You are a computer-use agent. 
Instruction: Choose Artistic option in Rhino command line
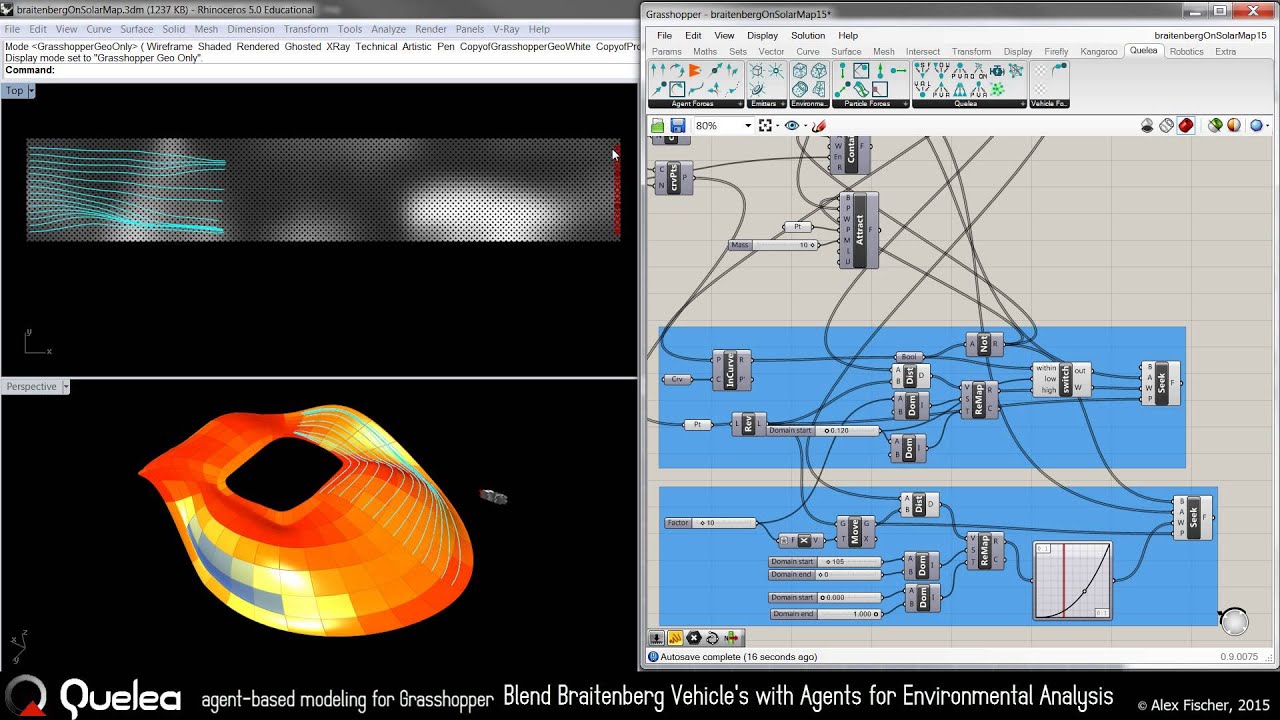point(415,47)
